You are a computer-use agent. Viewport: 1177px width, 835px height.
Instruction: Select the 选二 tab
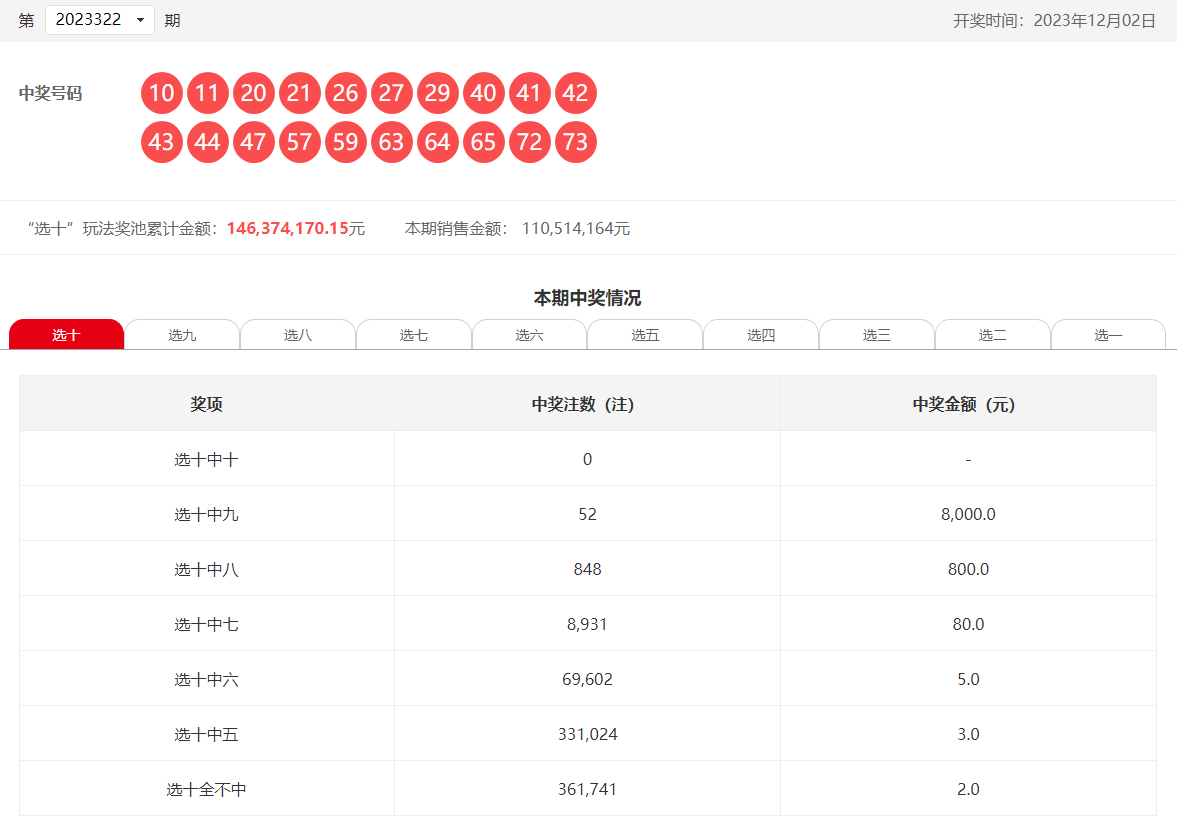(992, 335)
